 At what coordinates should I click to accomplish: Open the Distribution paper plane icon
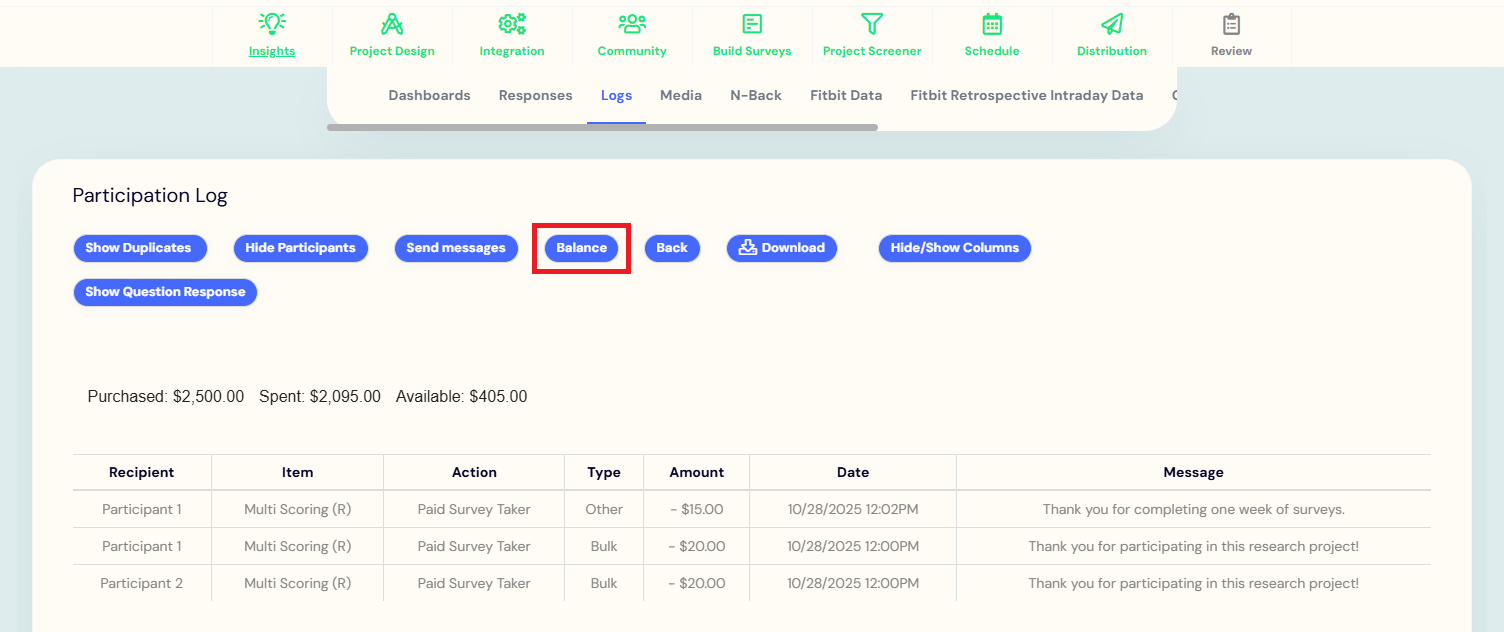(1112, 24)
